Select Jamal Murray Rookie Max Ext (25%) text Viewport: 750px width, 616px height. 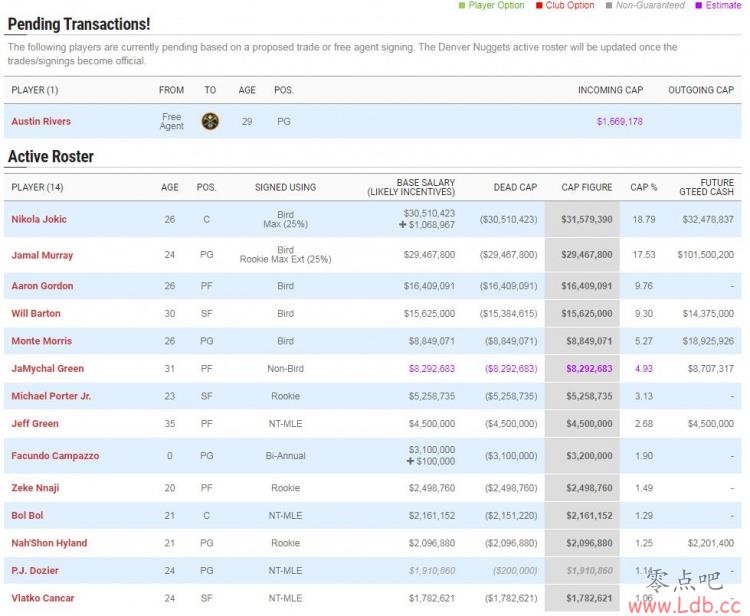tap(286, 260)
